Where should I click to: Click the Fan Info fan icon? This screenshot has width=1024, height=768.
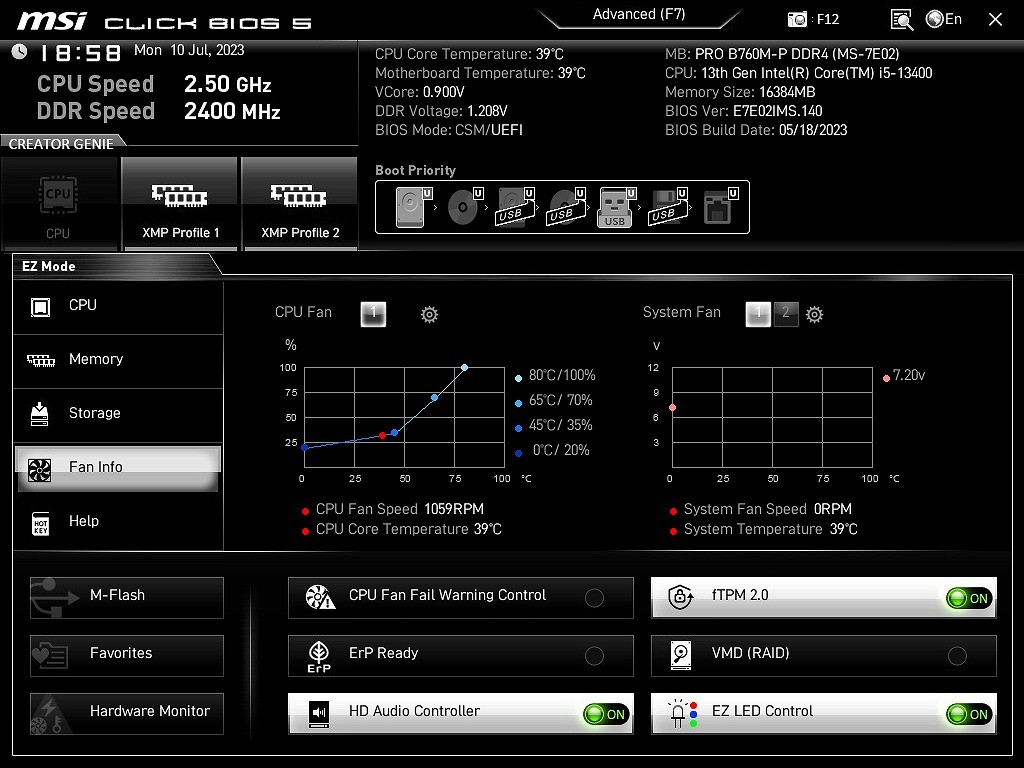tap(39, 470)
